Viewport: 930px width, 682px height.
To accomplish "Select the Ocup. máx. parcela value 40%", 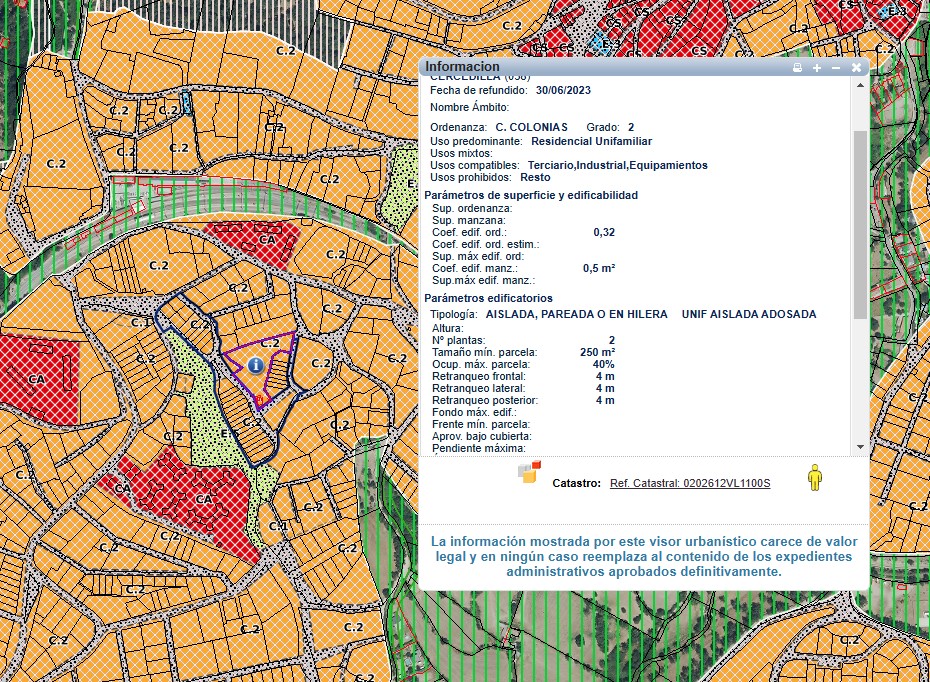I will (603, 364).
